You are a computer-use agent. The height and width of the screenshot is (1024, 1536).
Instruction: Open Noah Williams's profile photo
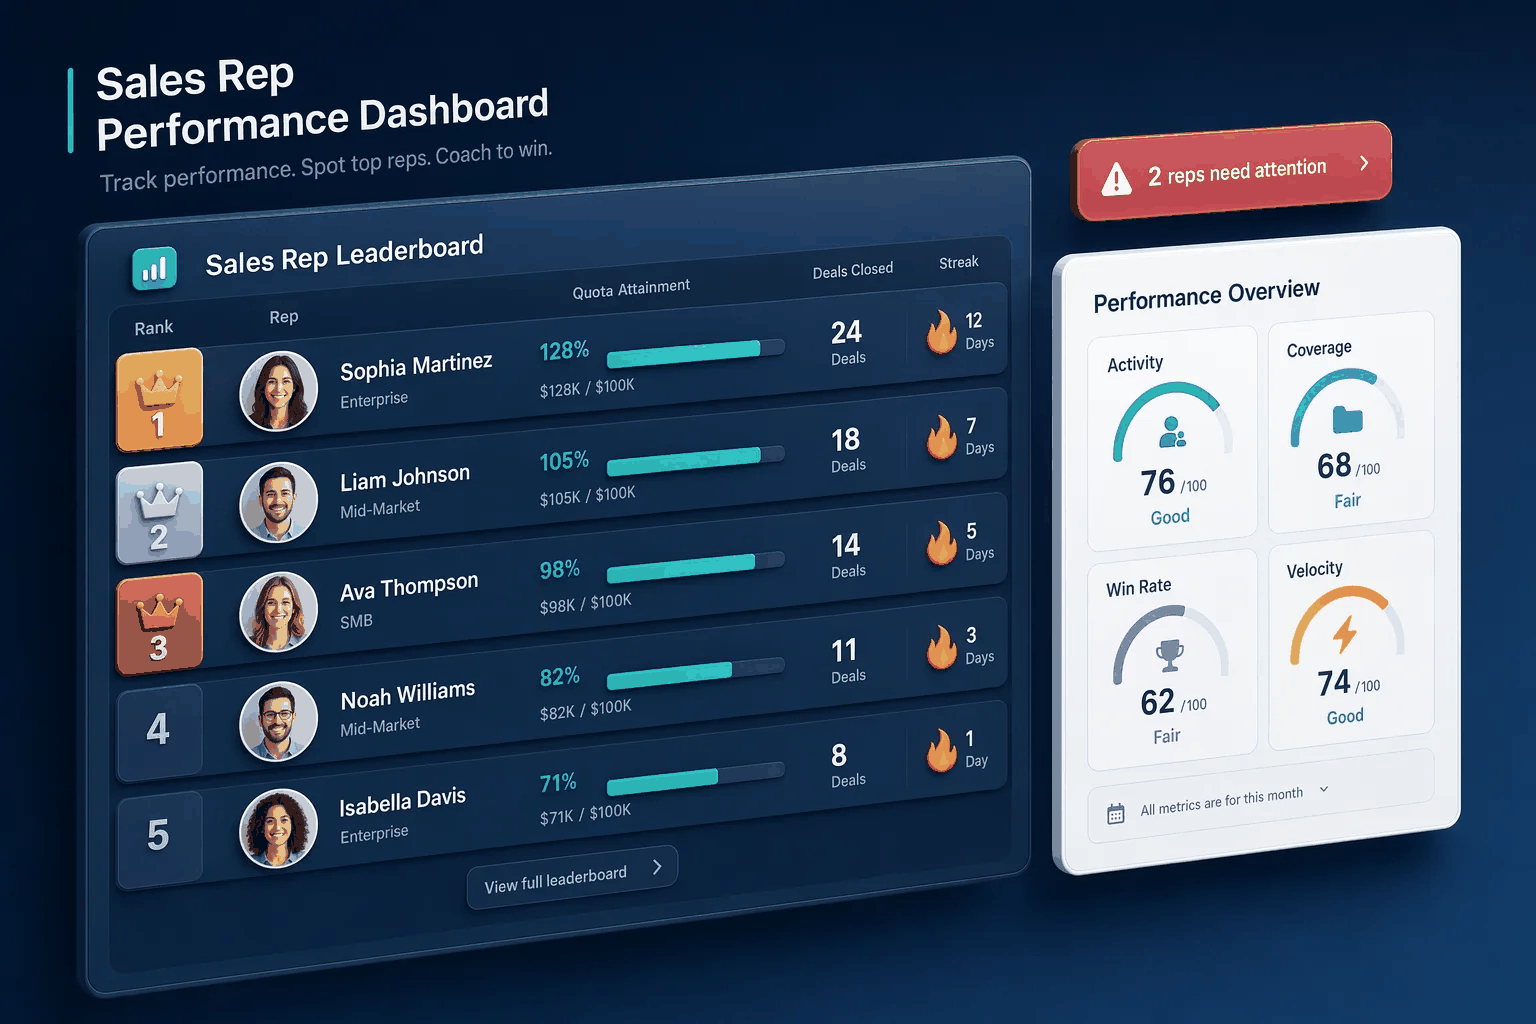278,721
